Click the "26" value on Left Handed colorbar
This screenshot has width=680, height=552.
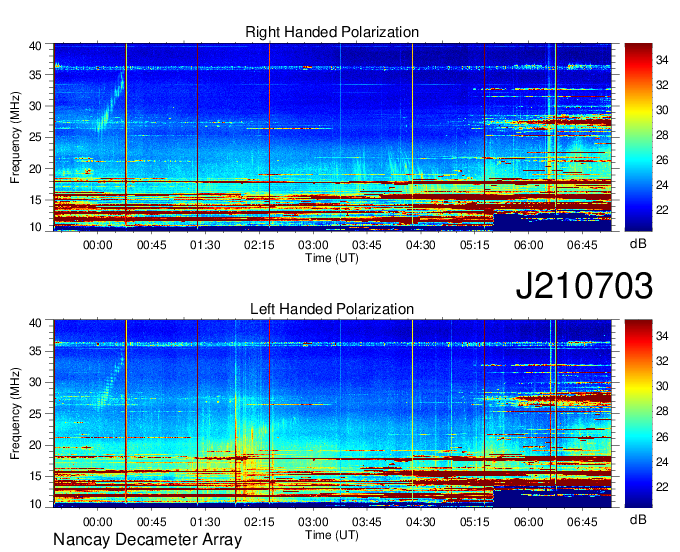click(x=662, y=437)
